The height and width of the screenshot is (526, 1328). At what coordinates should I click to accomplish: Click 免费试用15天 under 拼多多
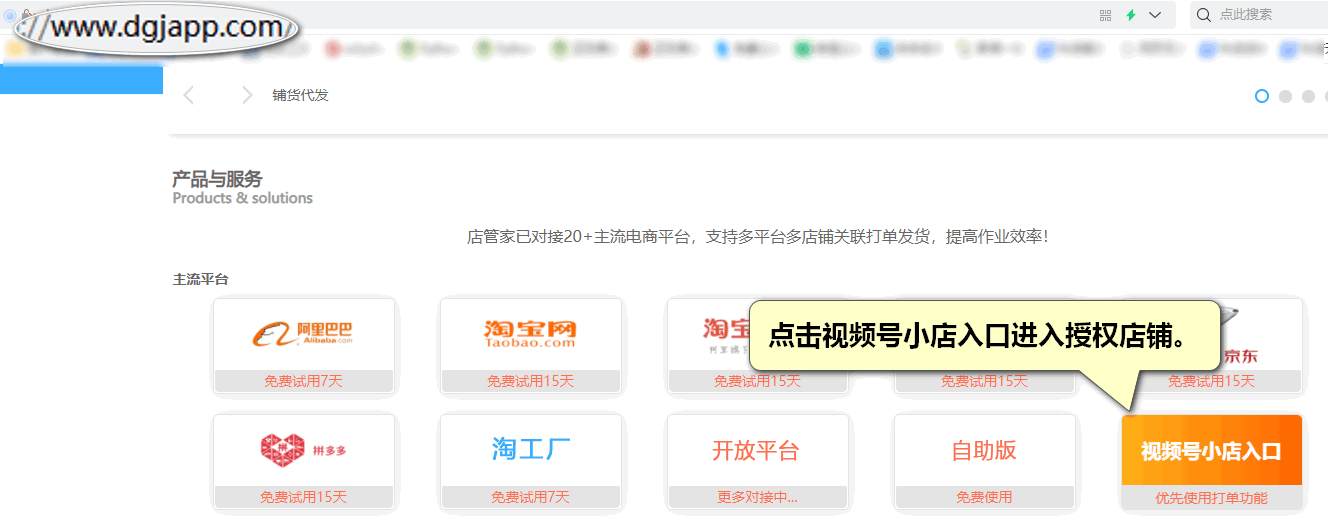click(x=304, y=497)
